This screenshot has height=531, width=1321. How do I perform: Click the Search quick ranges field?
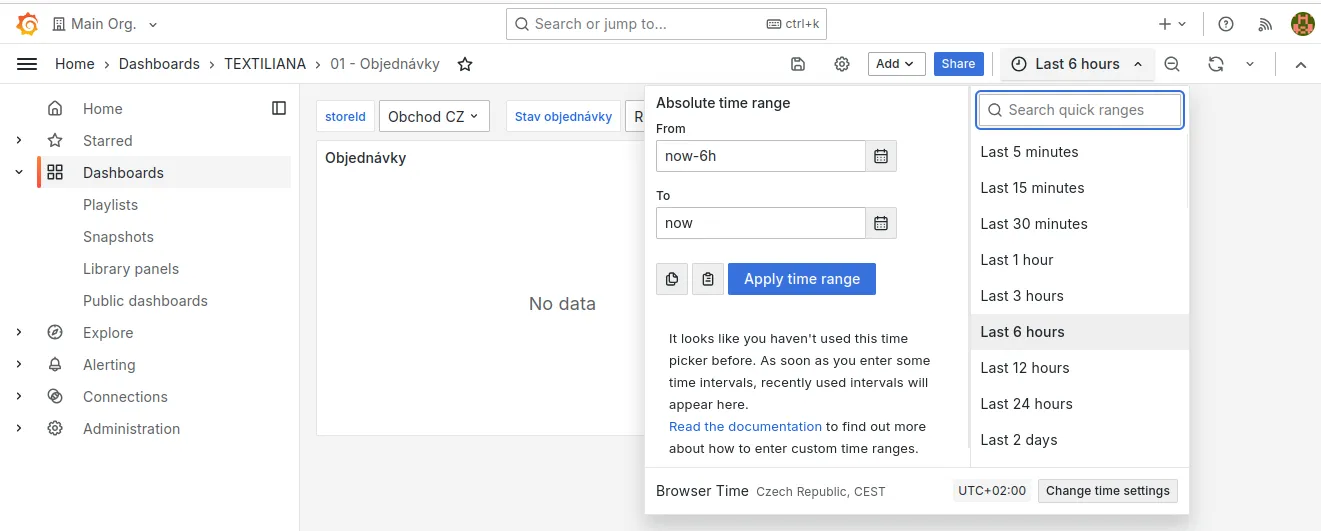[1080, 110]
